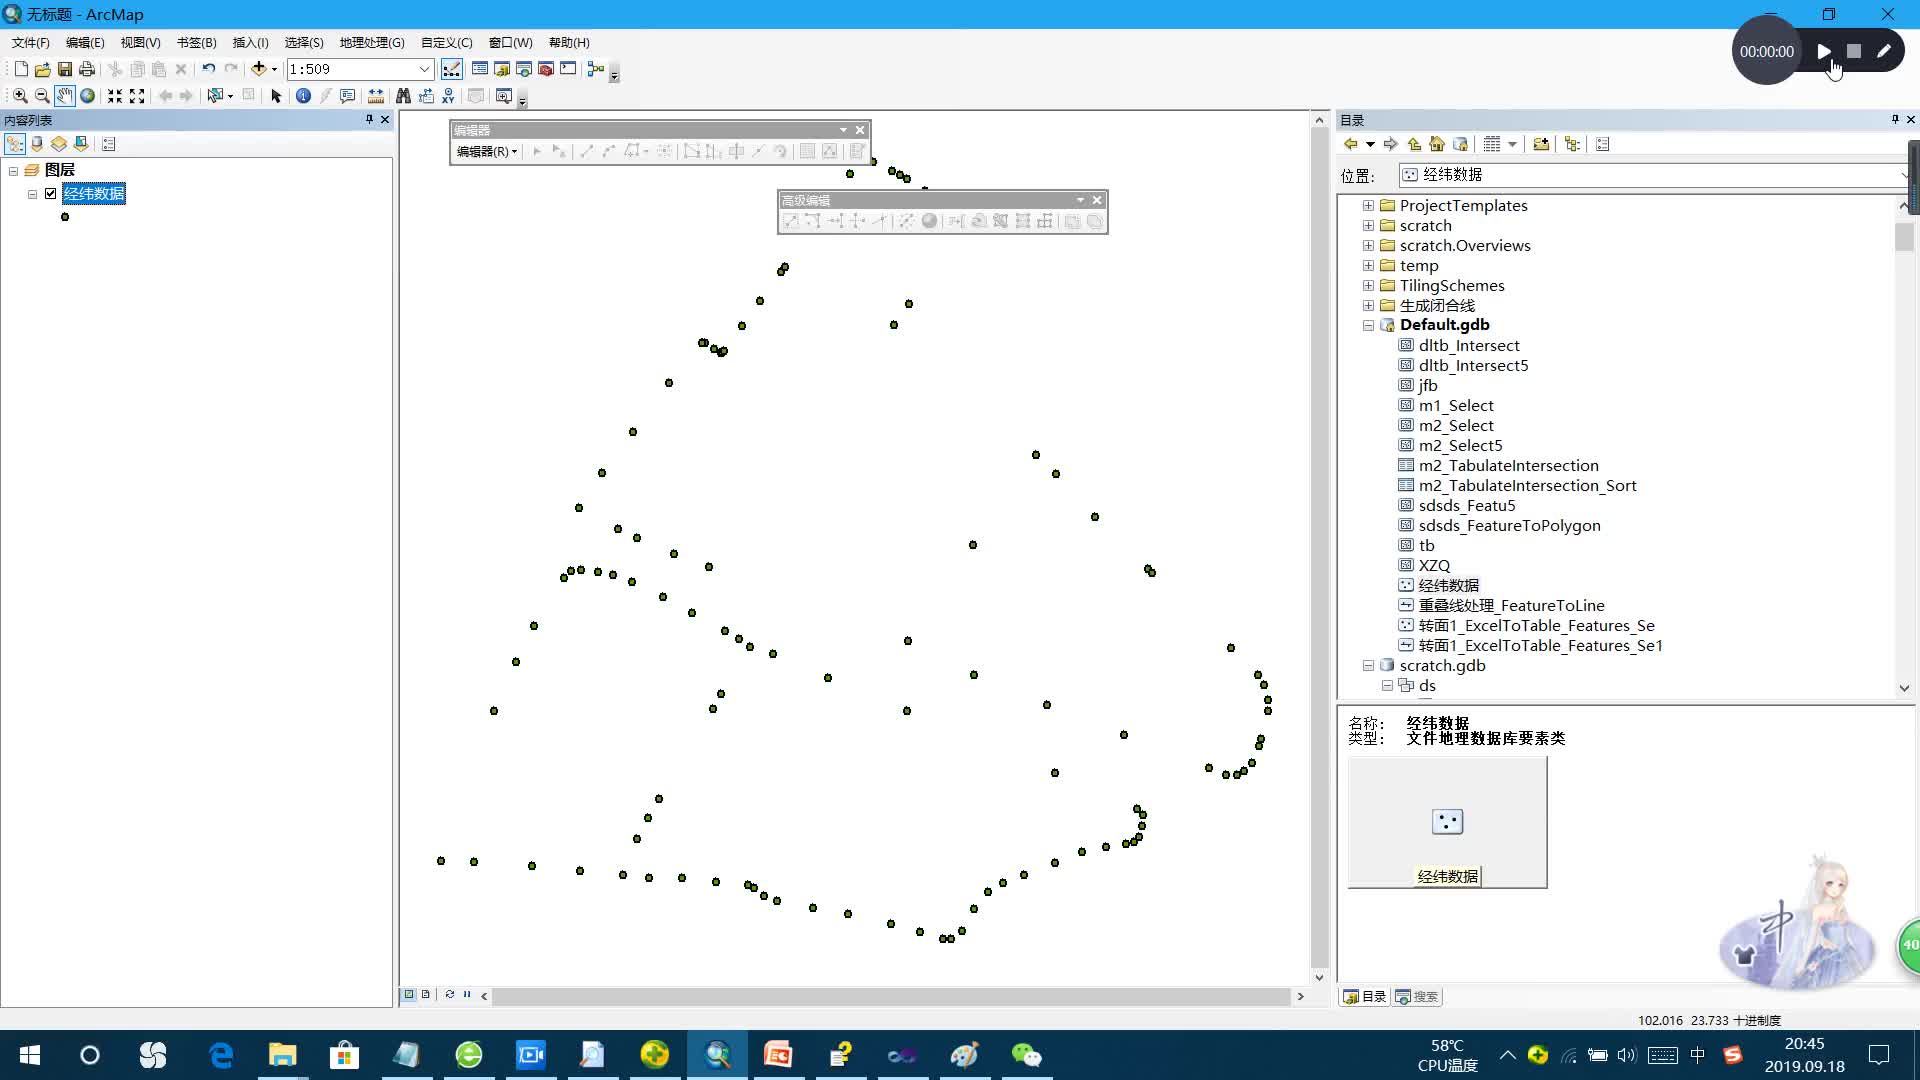This screenshot has width=1920, height=1080.
Task: Create a new map document
Action: [x=21, y=69]
